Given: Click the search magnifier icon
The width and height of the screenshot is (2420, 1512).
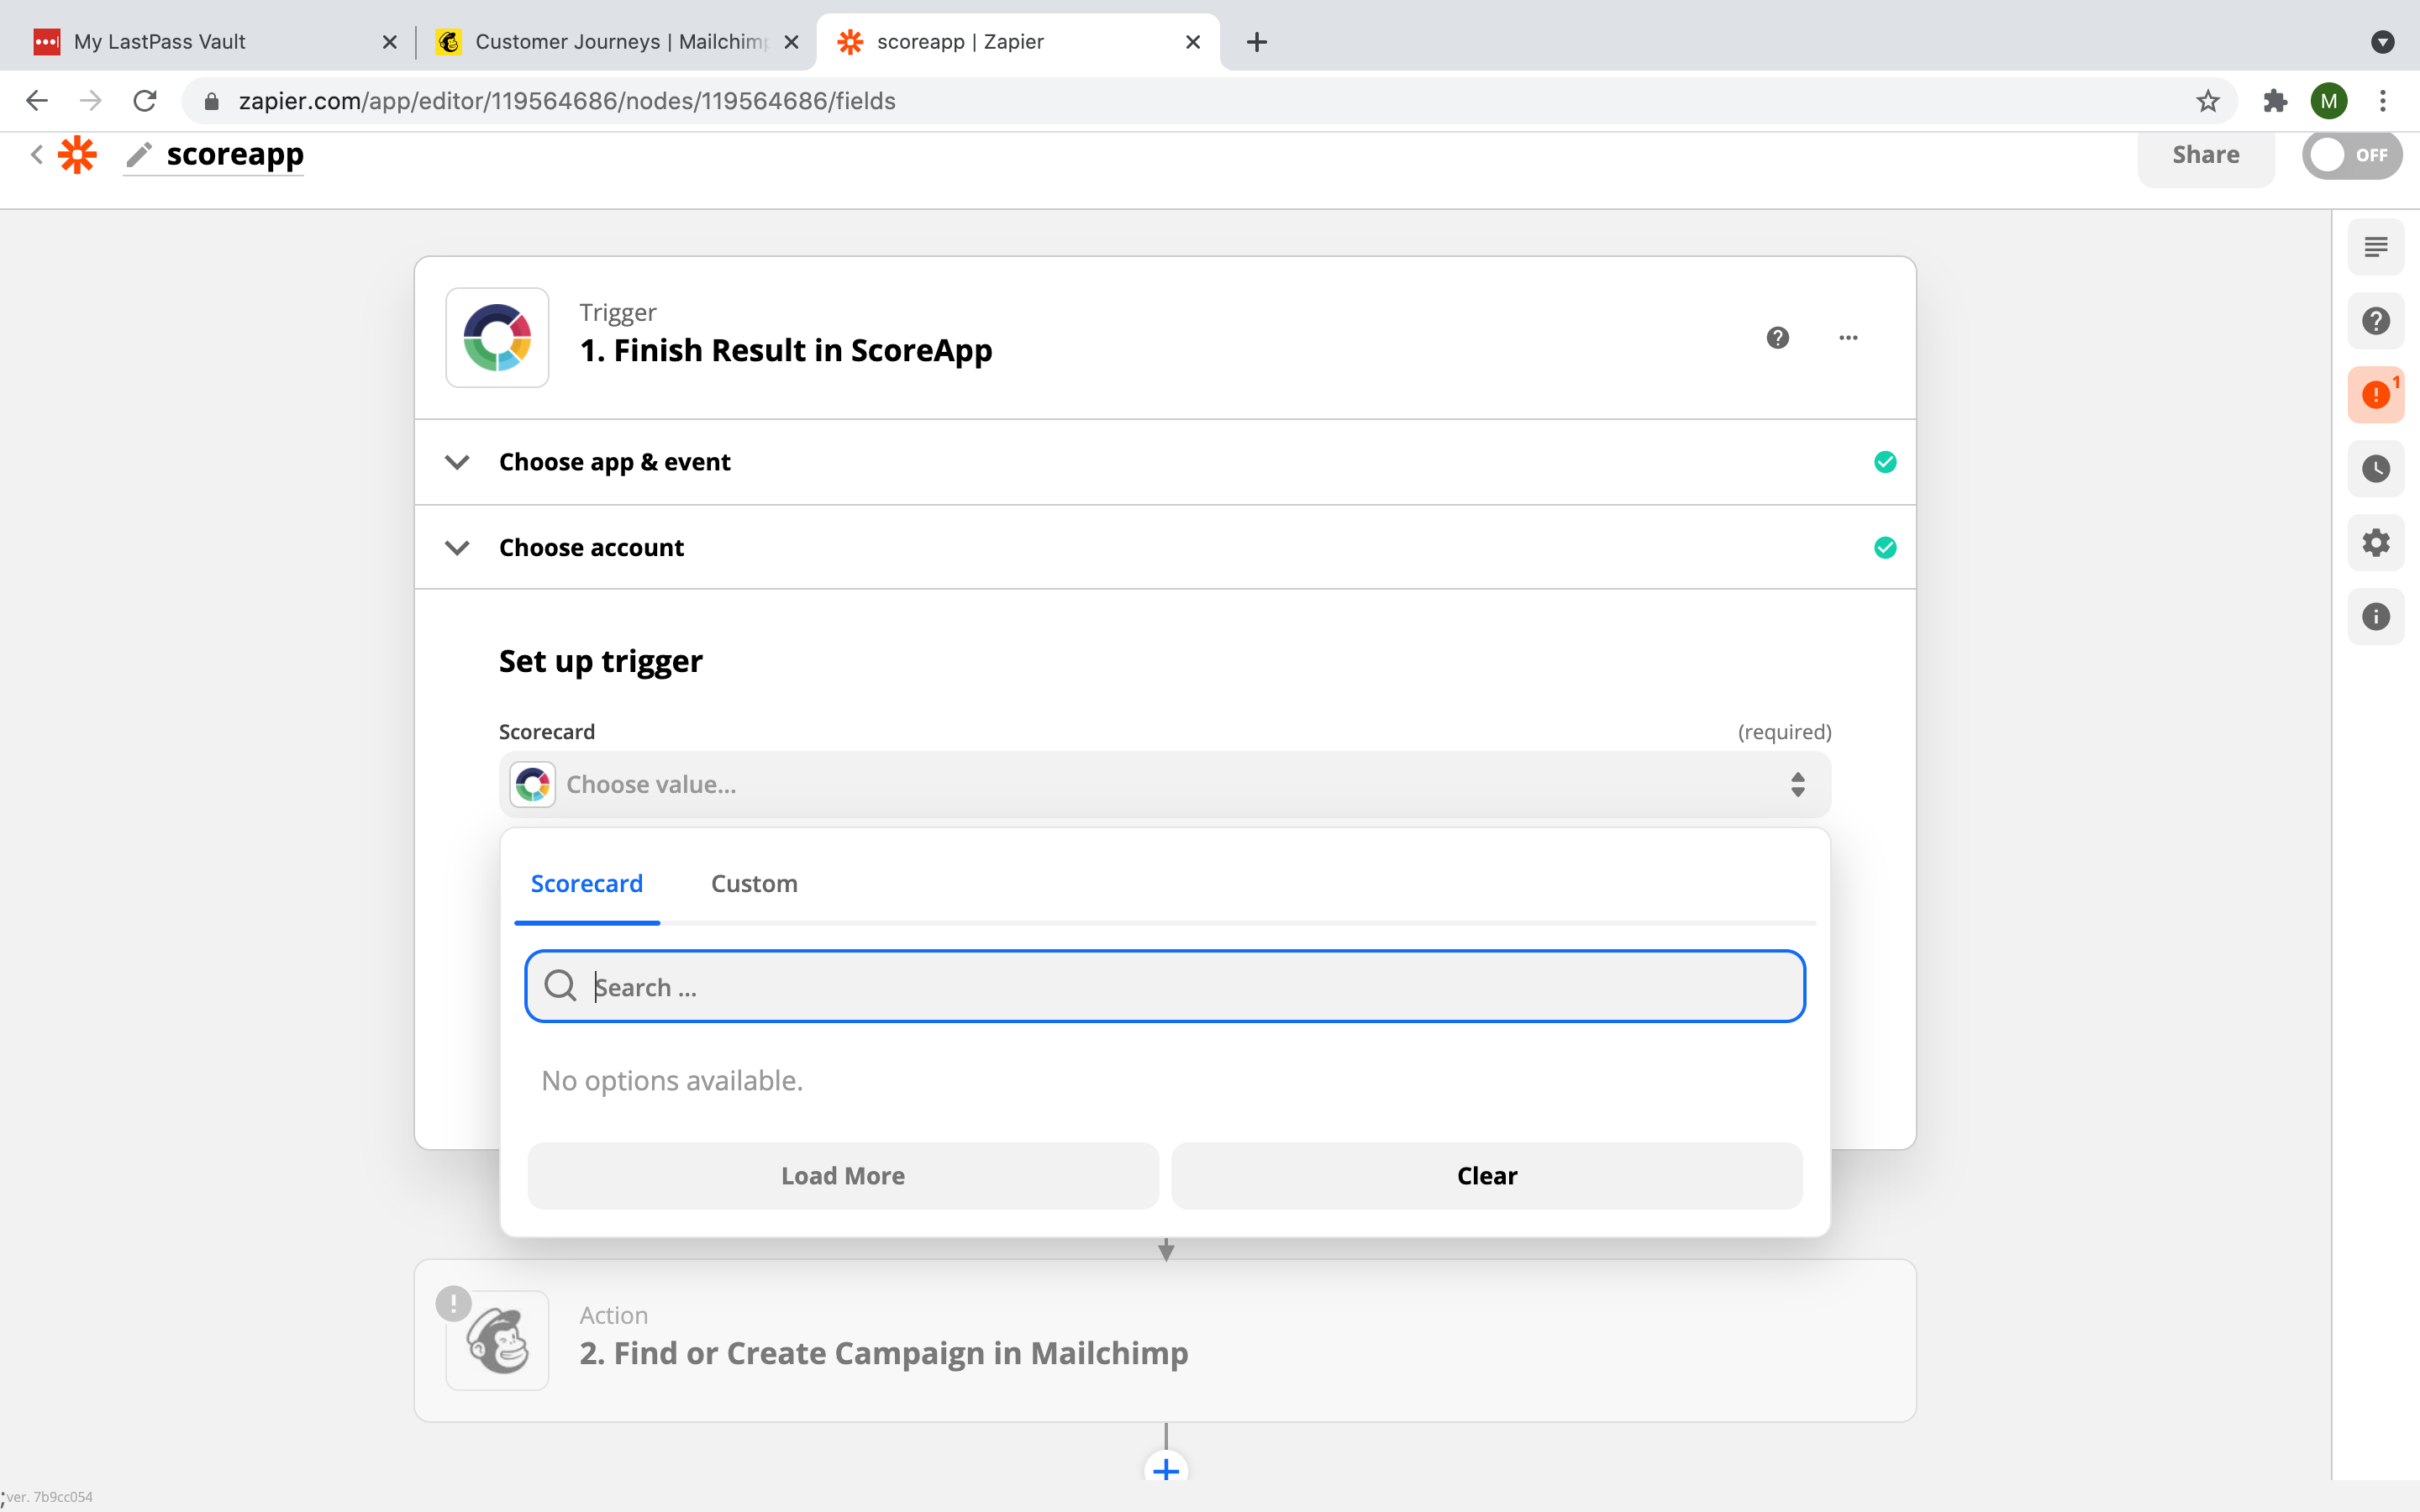Looking at the screenshot, I should 560,986.
